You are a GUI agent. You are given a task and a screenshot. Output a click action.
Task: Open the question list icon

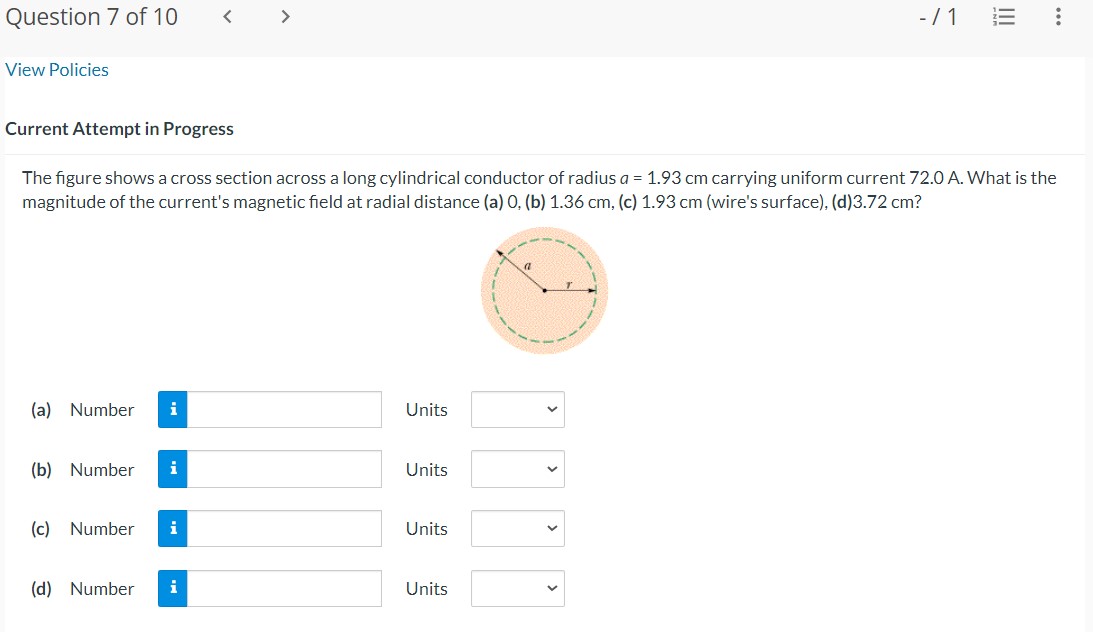[1003, 17]
